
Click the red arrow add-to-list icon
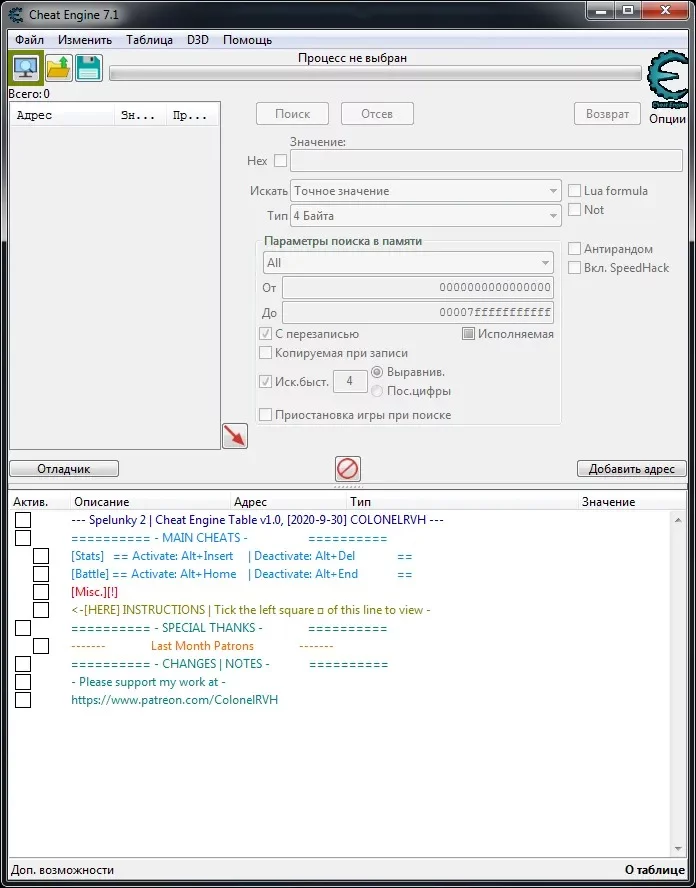click(x=235, y=436)
